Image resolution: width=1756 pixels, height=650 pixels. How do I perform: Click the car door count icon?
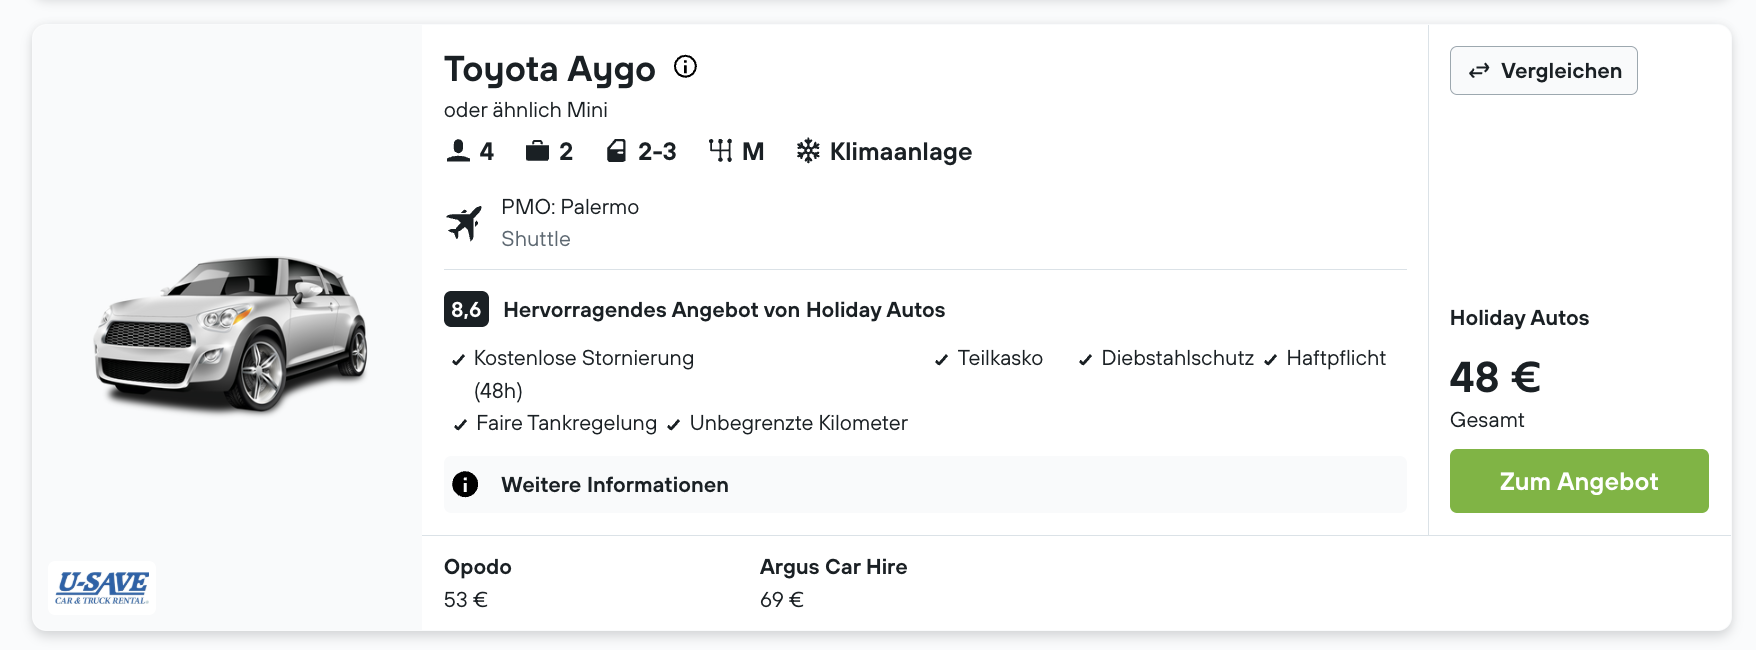617,151
